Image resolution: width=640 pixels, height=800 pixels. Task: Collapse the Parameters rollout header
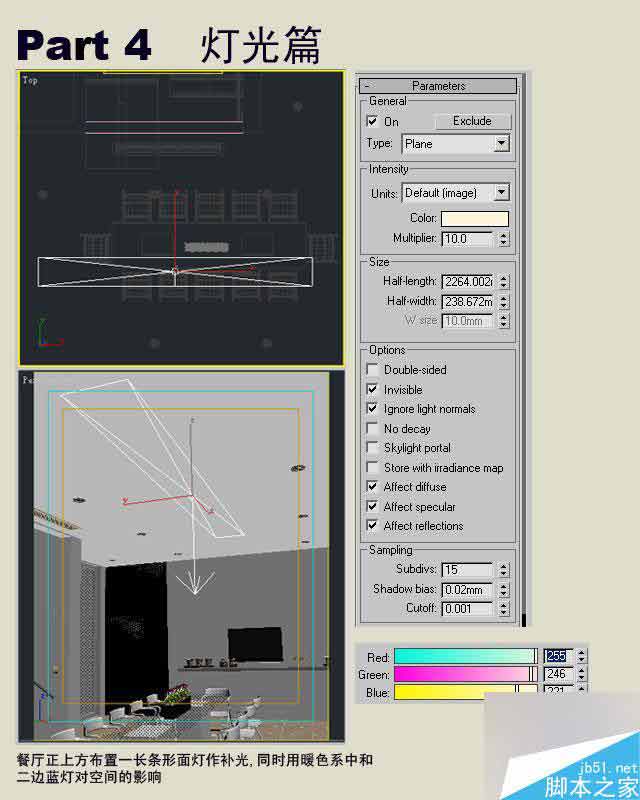pyautogui.click(x=438, y=85)
